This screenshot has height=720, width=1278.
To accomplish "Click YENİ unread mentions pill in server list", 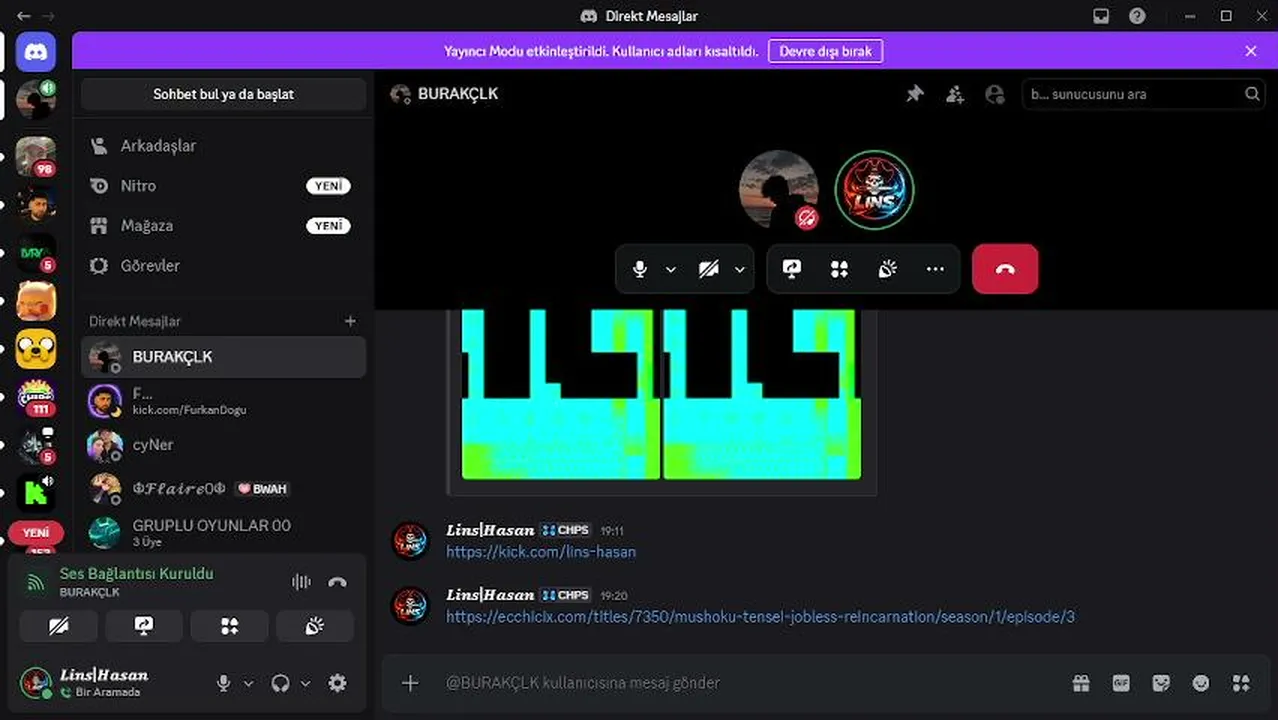I will (x=36, y=532).
